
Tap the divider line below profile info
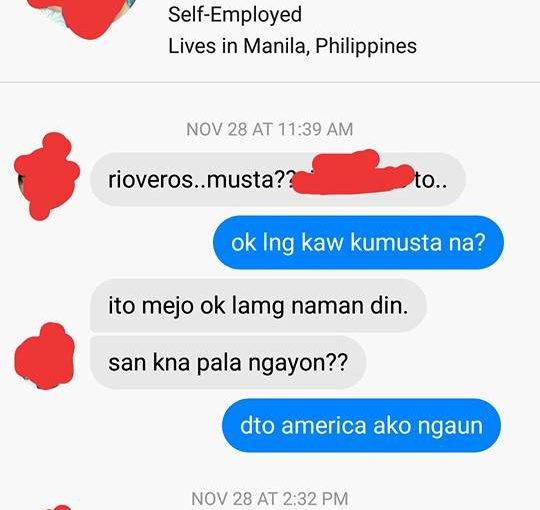click(270, 82)
